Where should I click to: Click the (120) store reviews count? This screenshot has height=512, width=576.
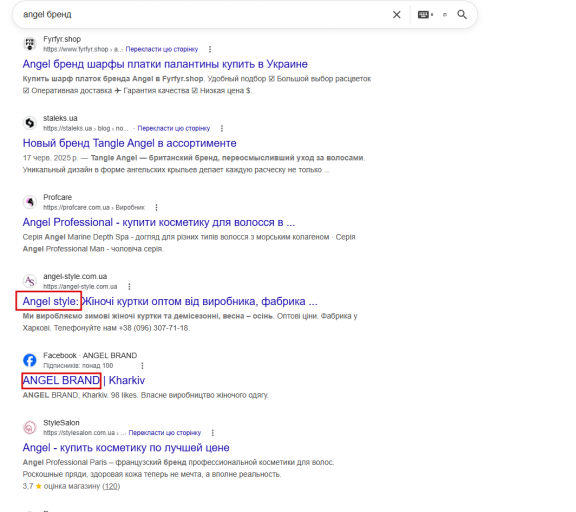111,486
